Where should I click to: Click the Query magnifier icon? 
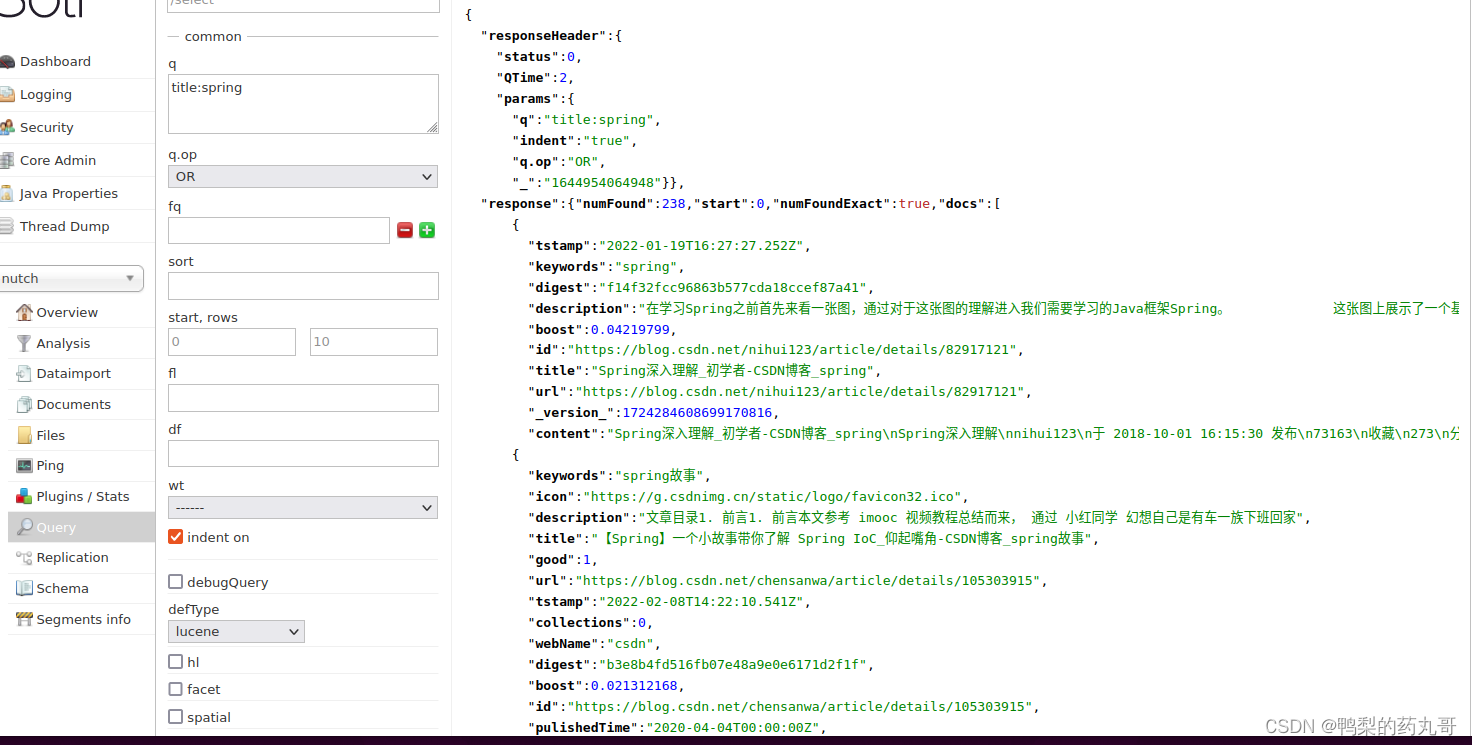(x=24, y=527)
